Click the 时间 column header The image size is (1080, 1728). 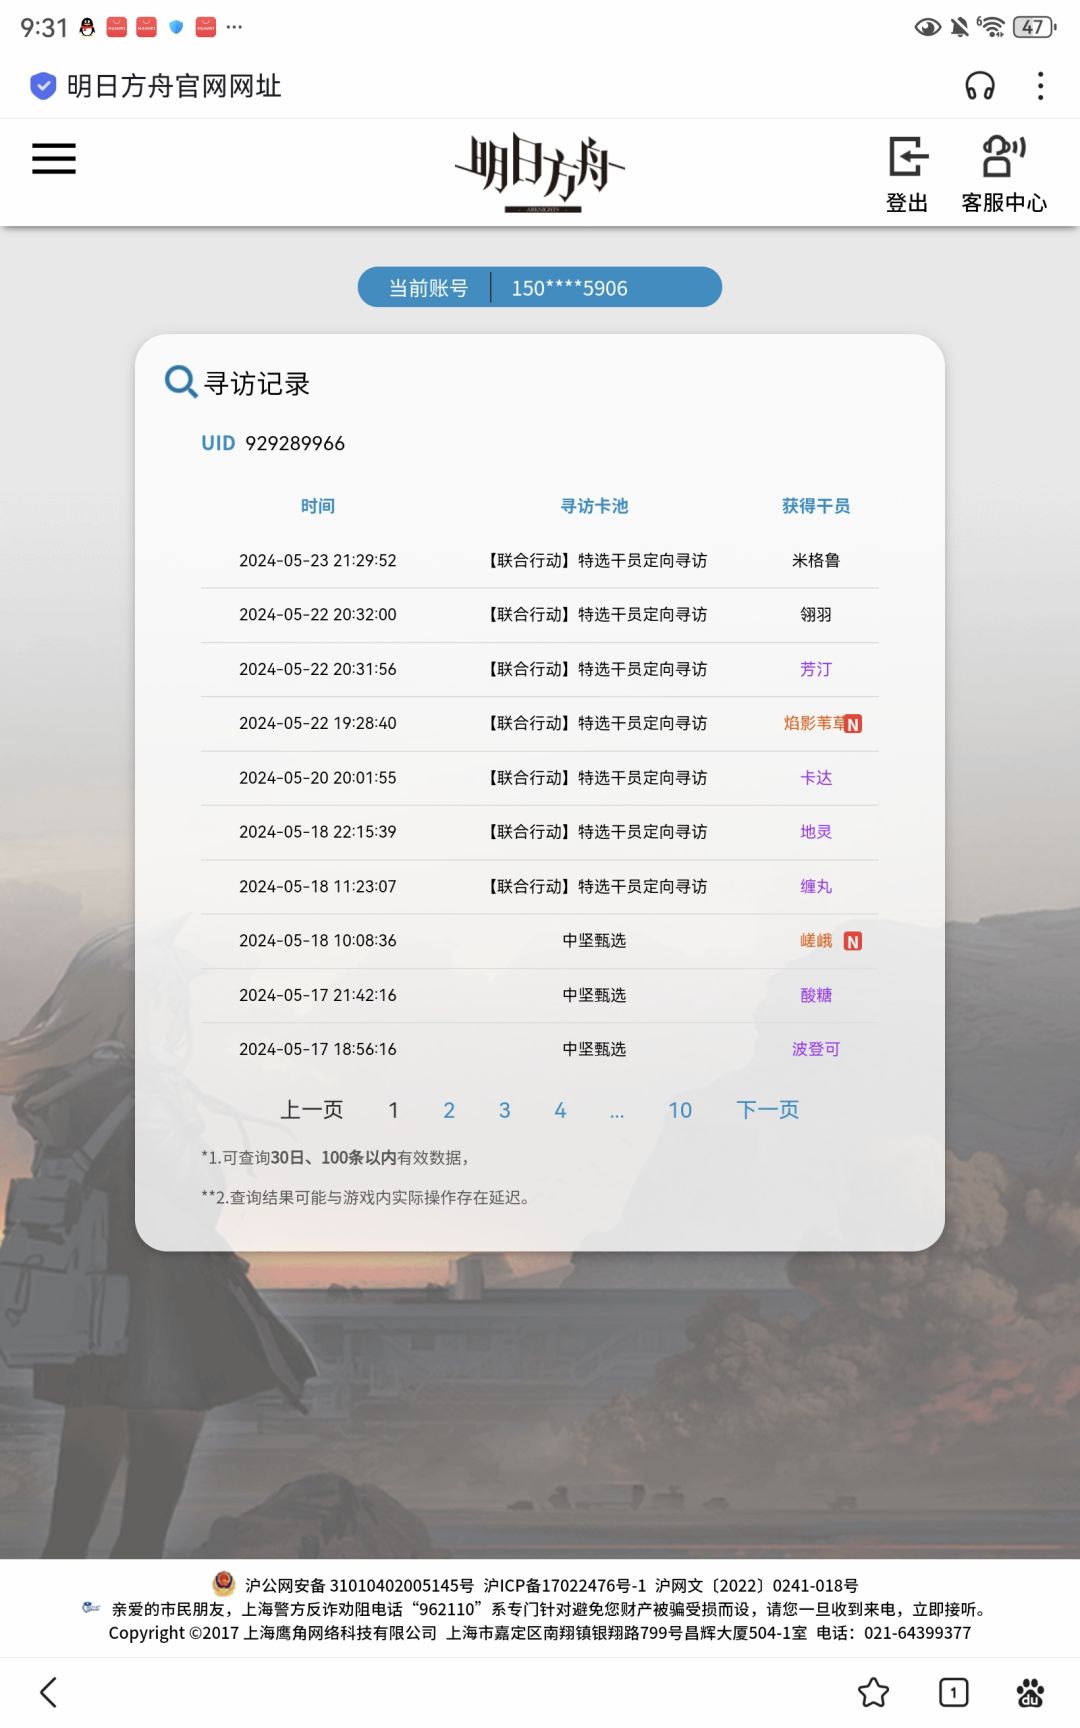(318, 506)
